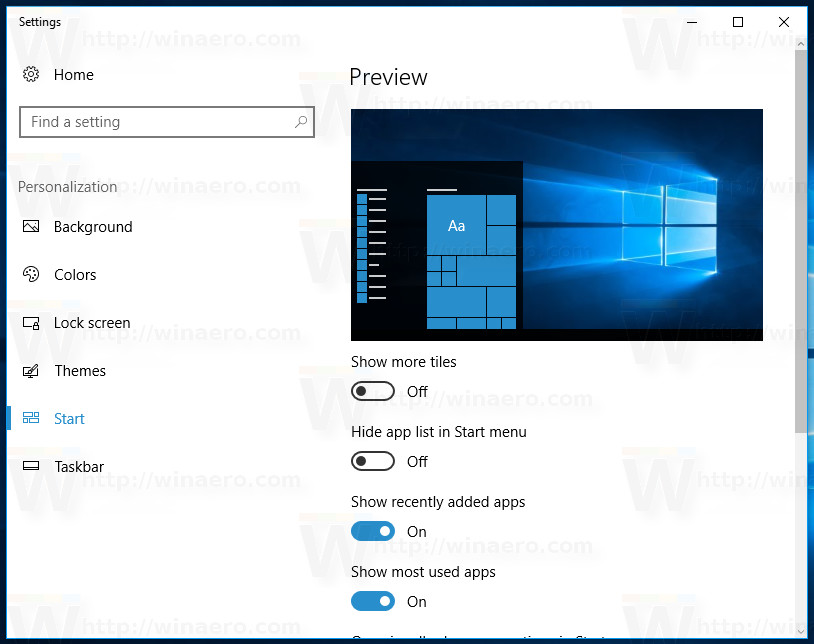The height and width of the screenshot is (644, 814).
Task: Select the Colors palette icon in sidebar
Action: [x=30, y=274]
